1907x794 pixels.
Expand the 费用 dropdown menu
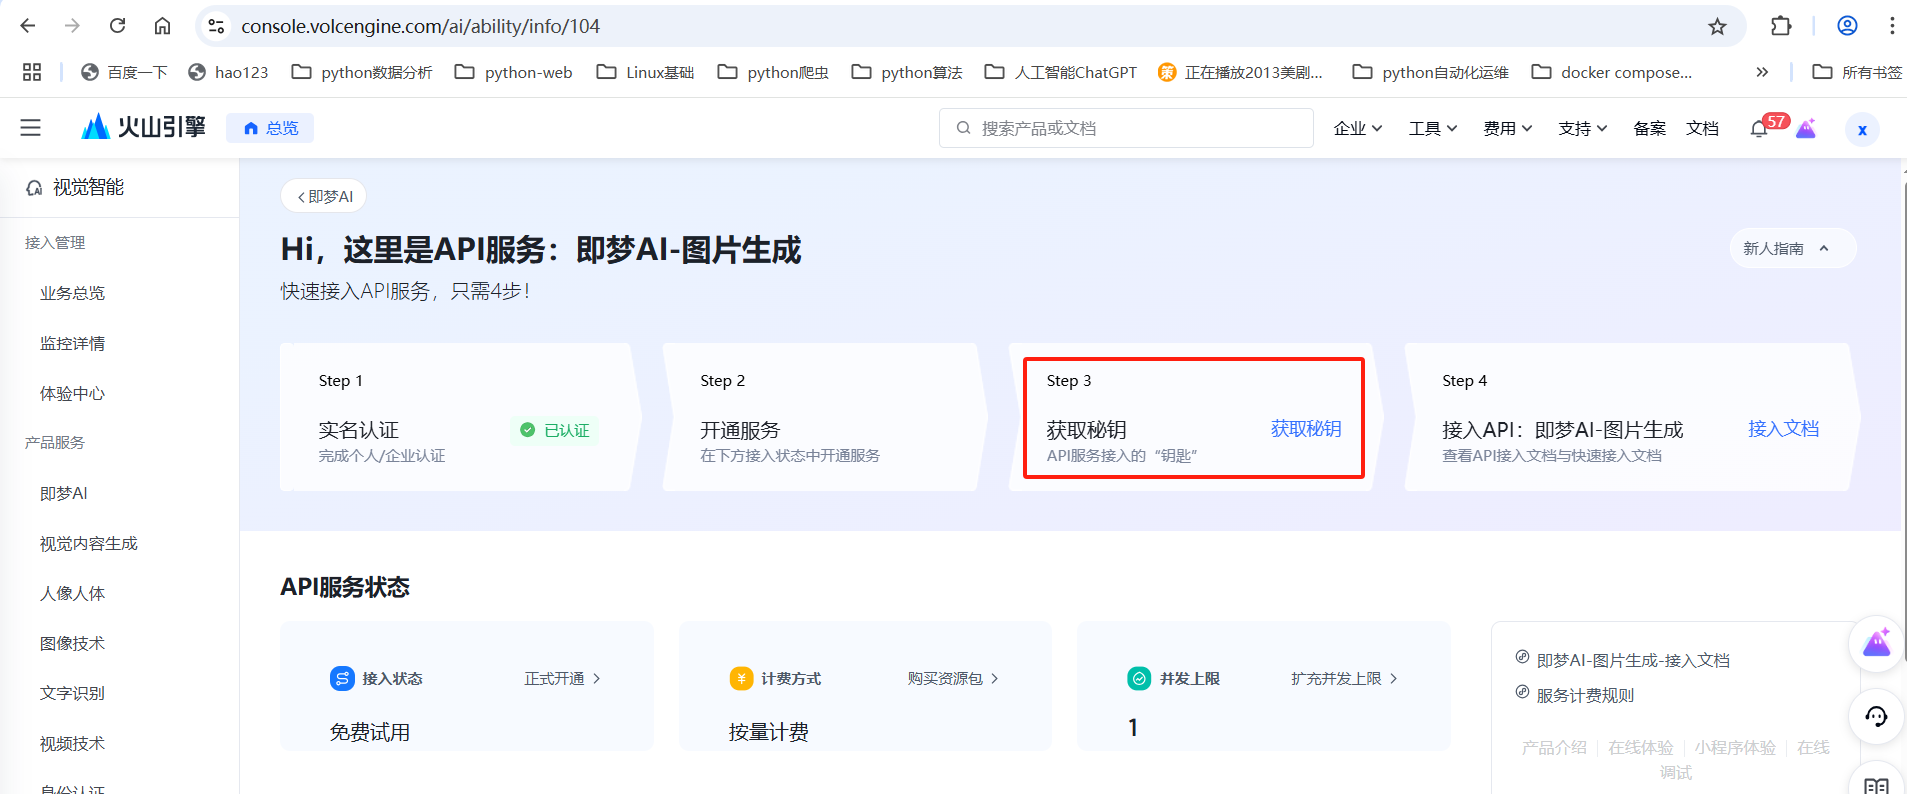pos(1508,128)
